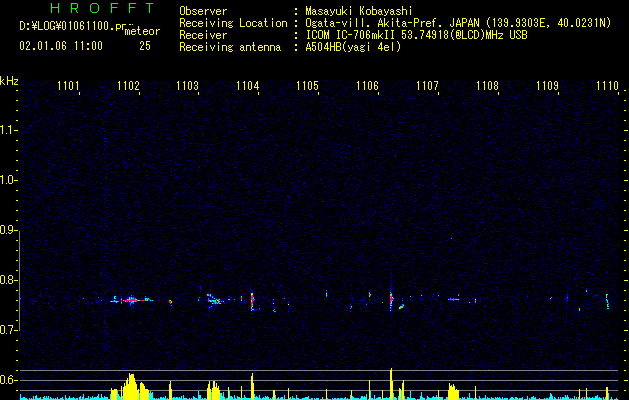This screenshot has width=629, height=400.
Task: Select the ICOM IC-706mkII receiver text
Action: [x=351, y=35]
